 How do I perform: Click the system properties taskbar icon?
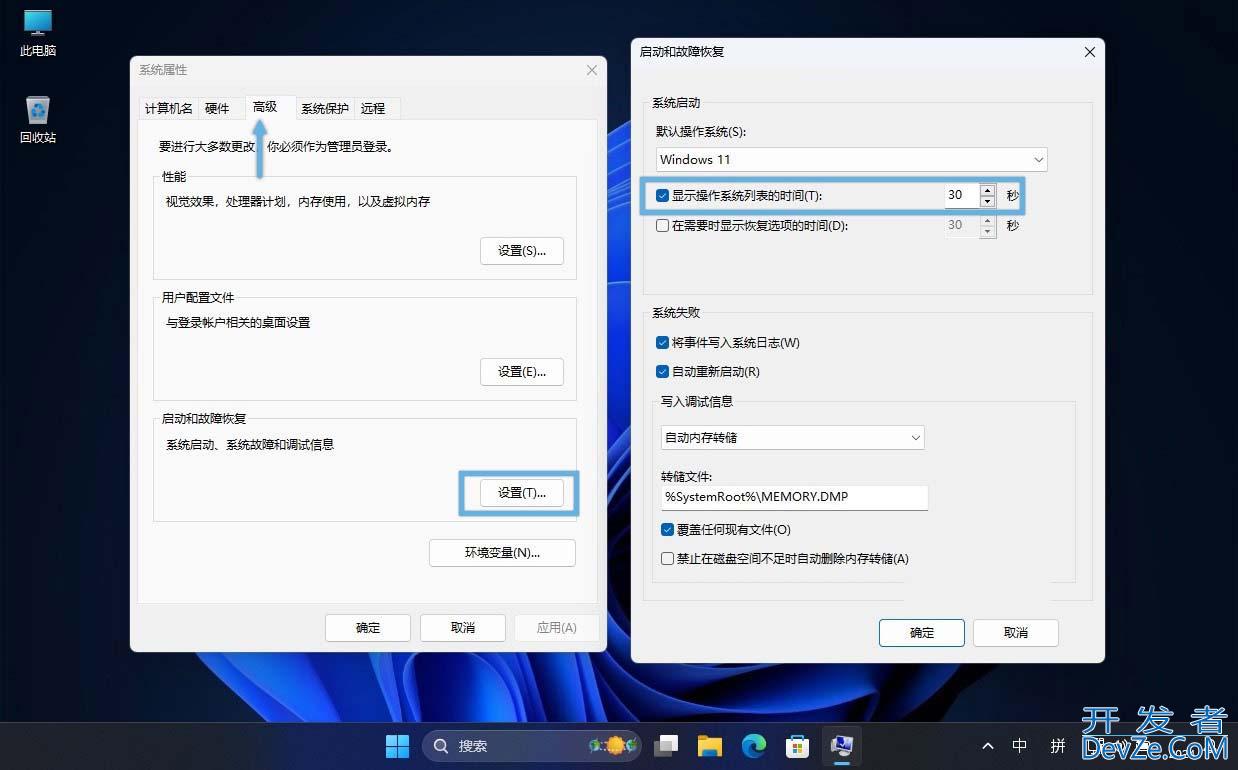coord(841,745)
